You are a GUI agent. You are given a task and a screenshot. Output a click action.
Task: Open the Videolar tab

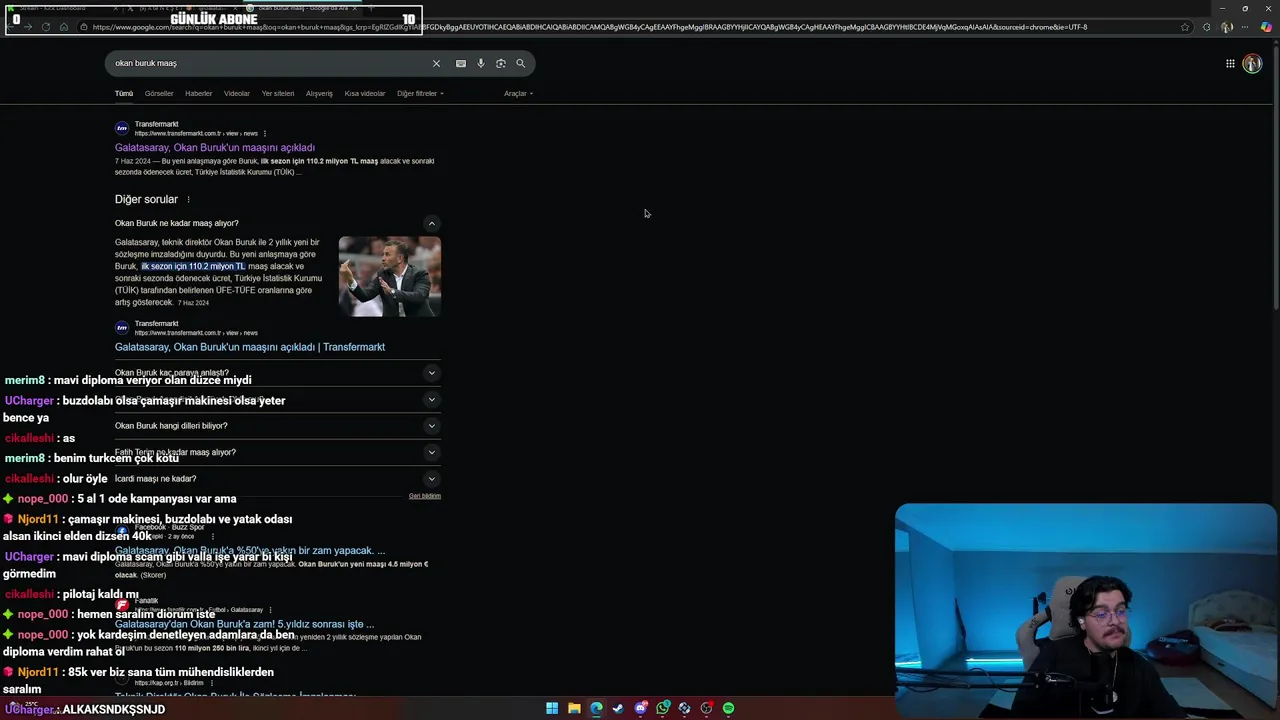coord(237,93)
